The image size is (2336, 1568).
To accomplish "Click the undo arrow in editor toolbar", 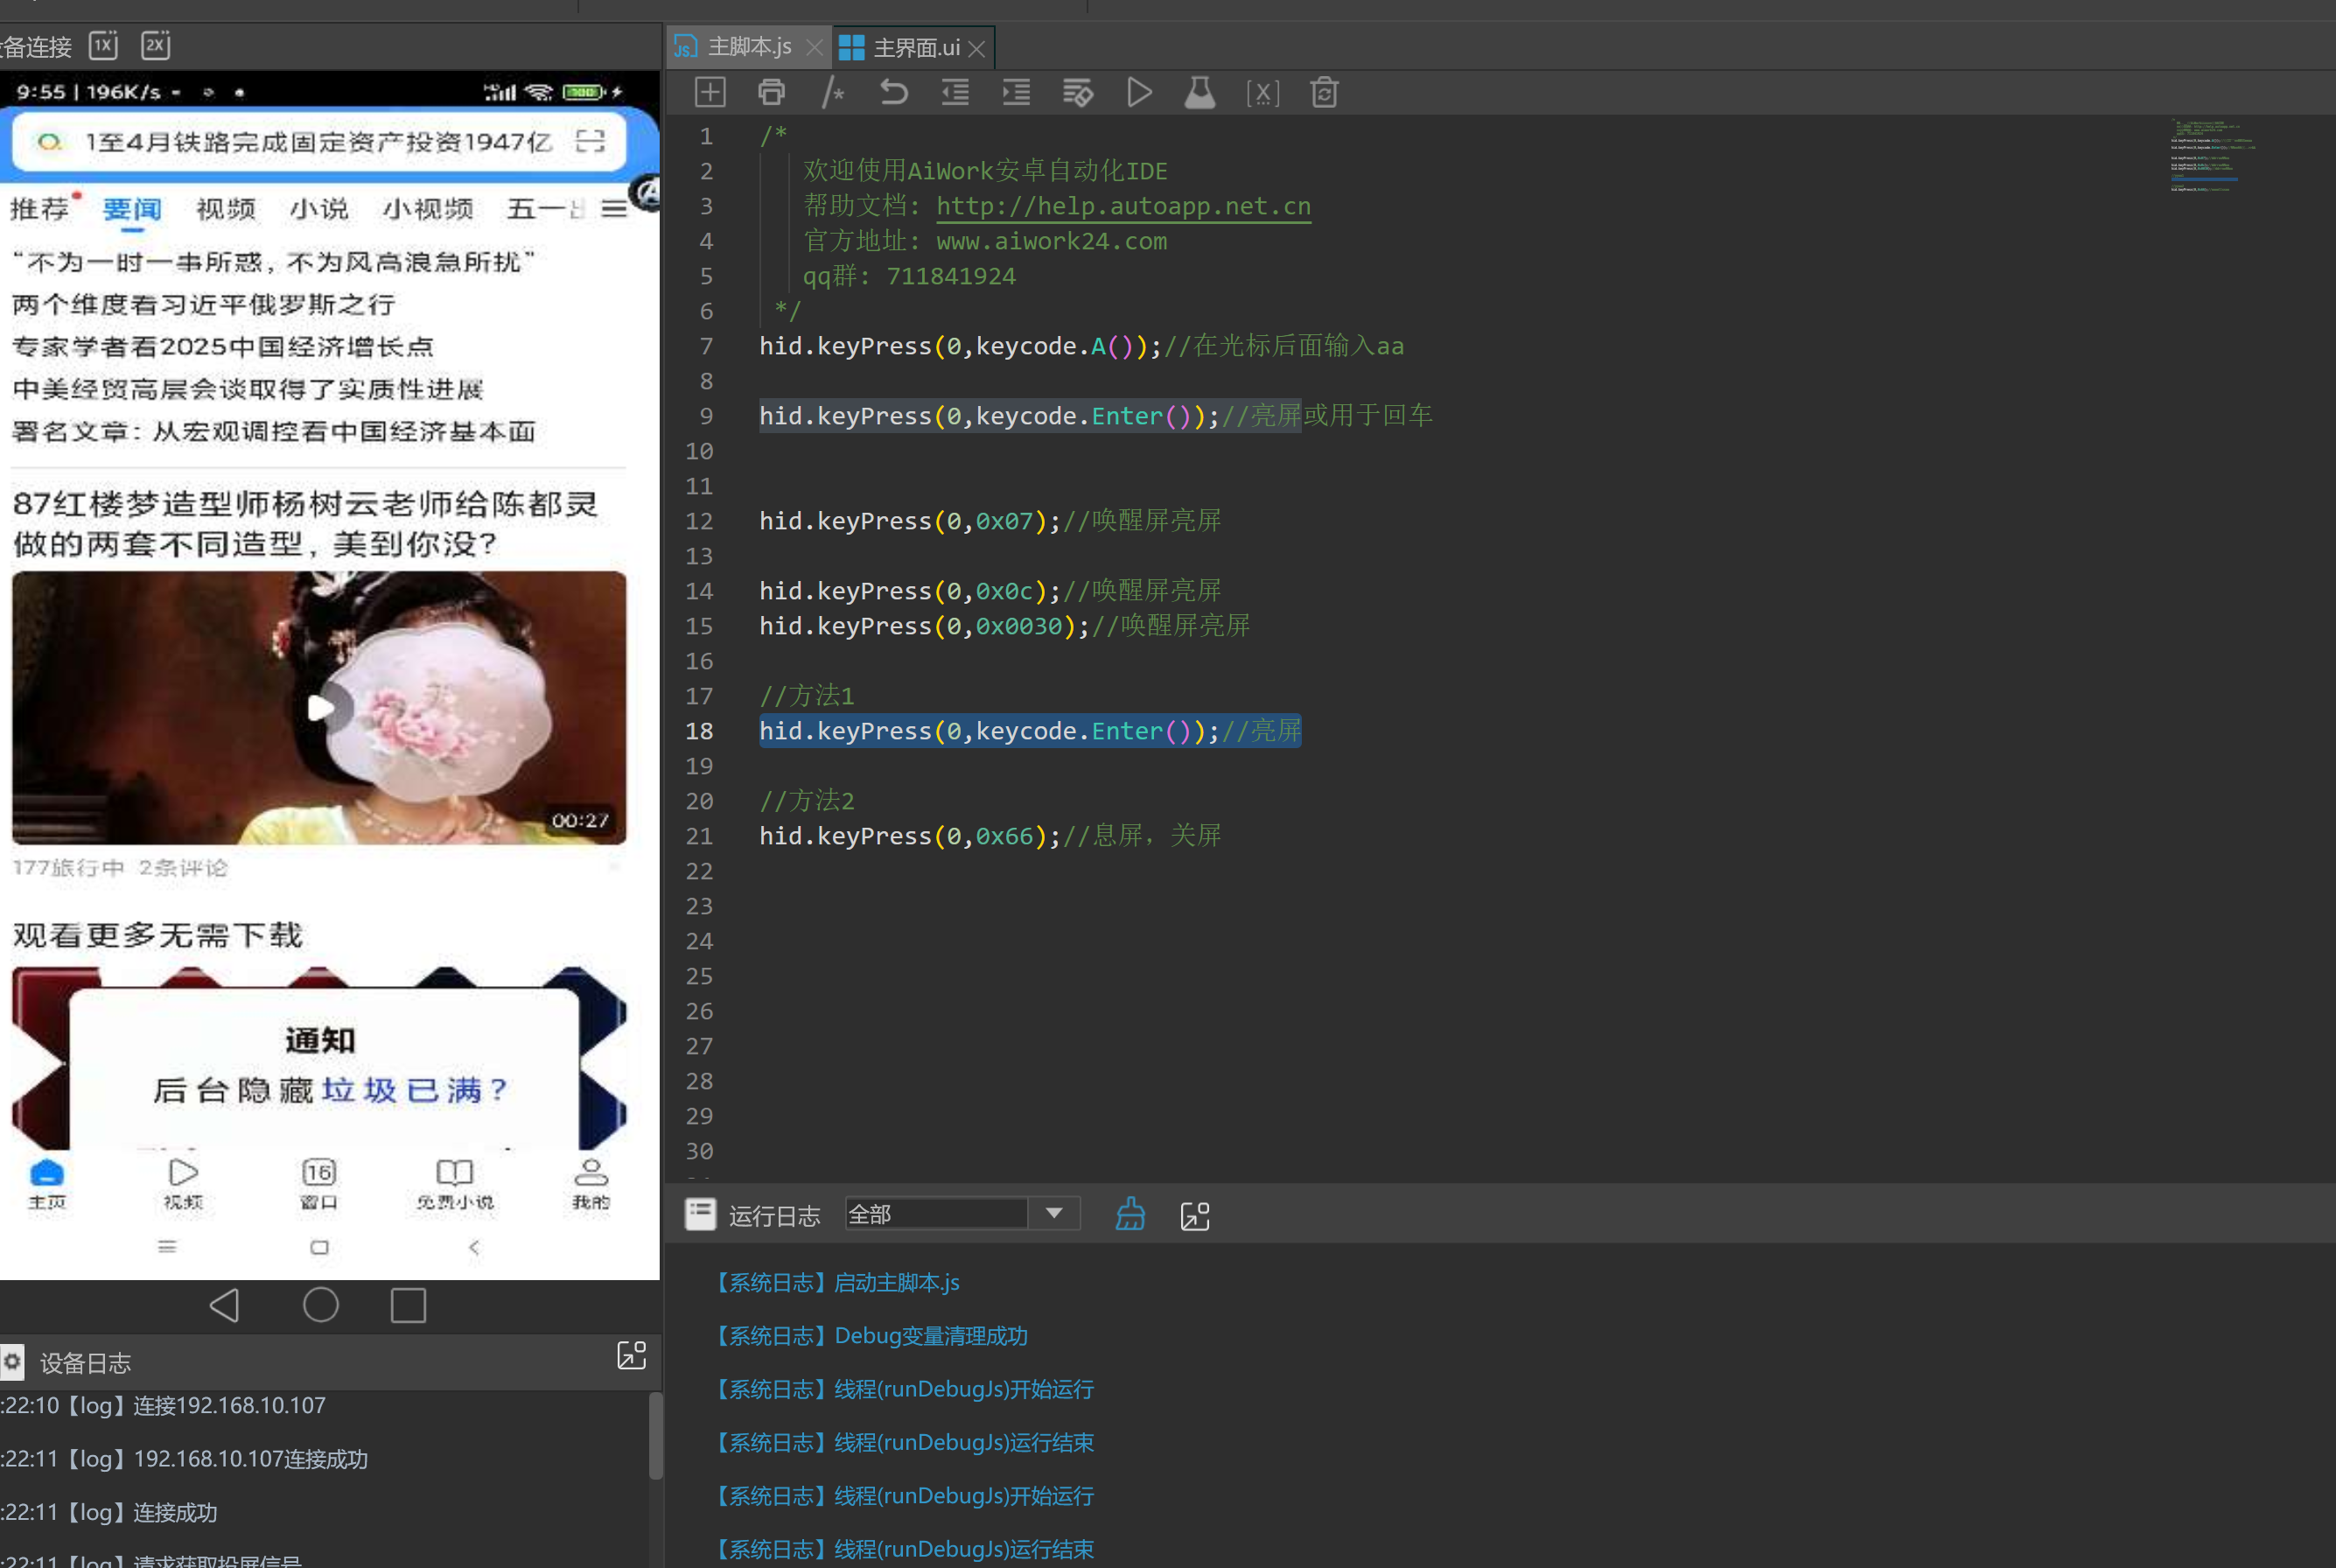I will (893, 92).
